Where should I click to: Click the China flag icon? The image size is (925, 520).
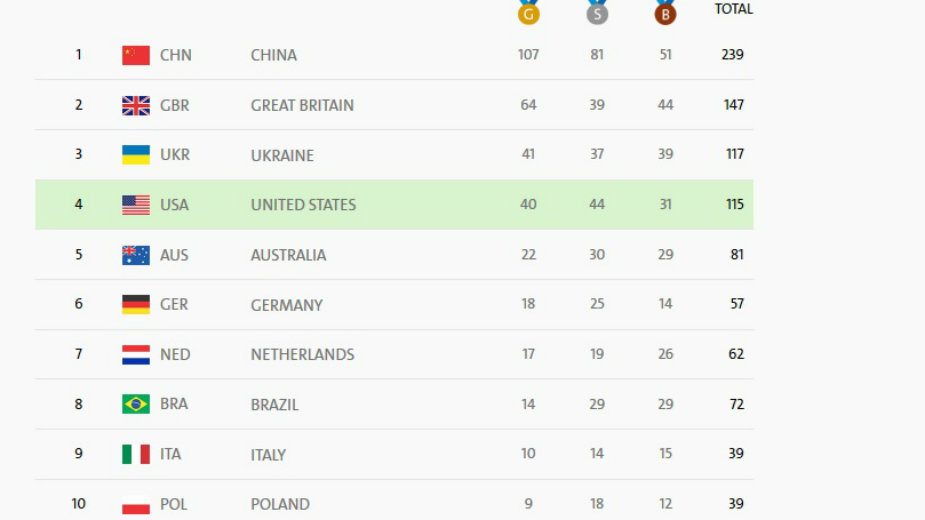pos(136,55)
